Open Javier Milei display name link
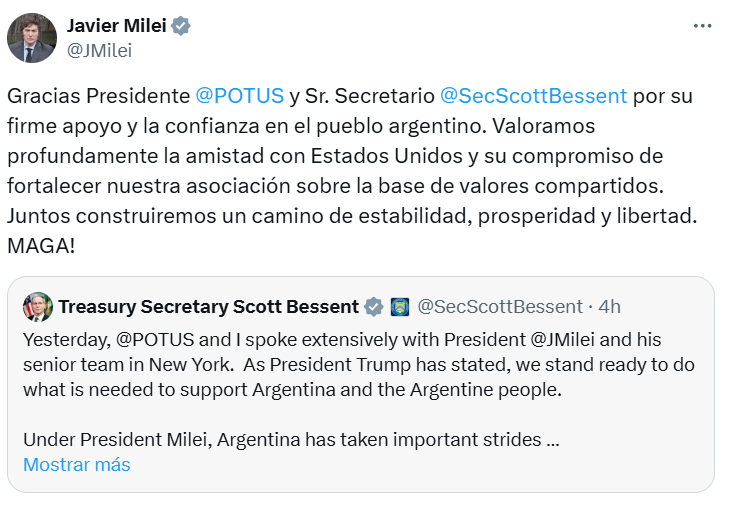 pos(115,26)
